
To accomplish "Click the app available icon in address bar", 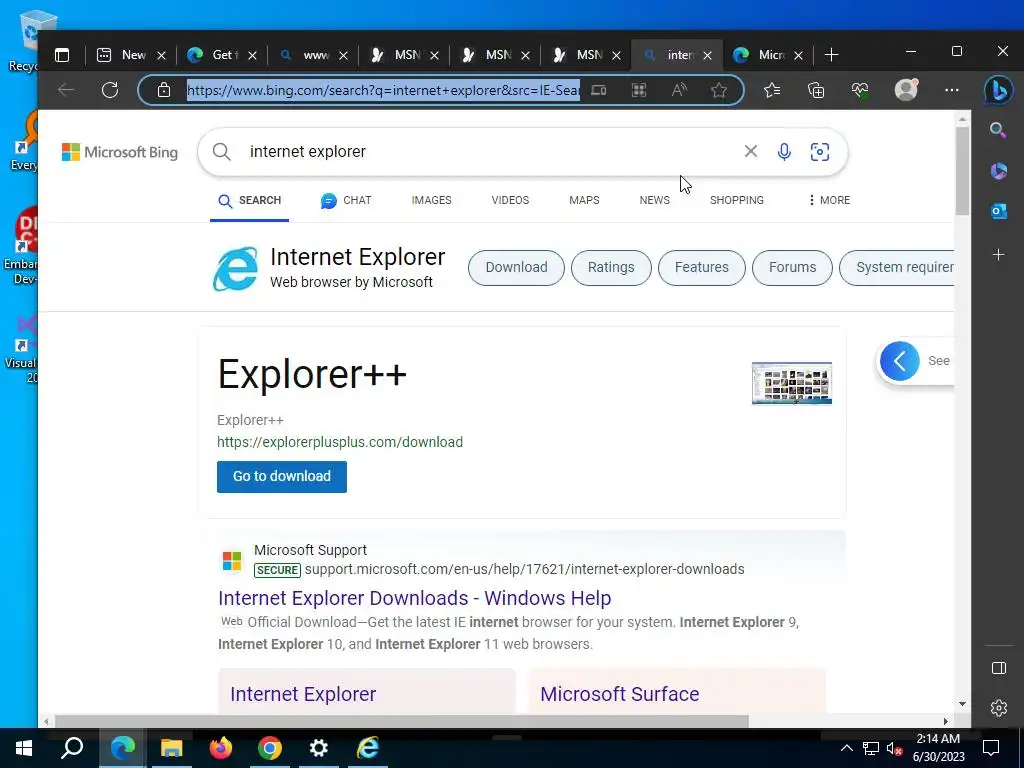I will [599, 90].
